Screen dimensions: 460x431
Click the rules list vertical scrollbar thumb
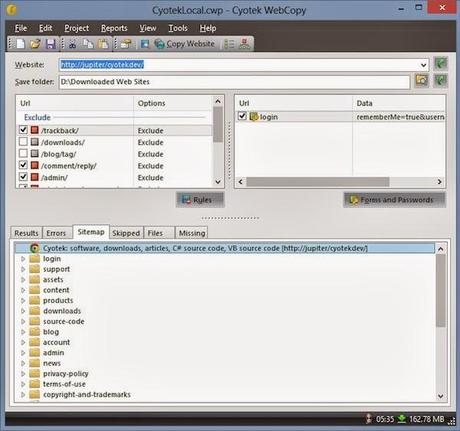[x=218, y=124]
